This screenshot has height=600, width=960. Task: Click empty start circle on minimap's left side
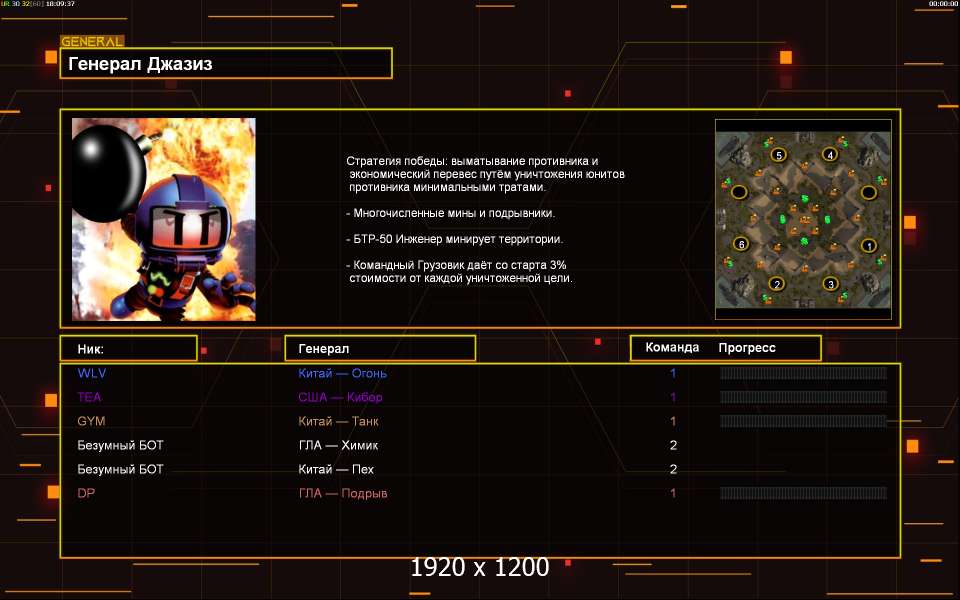[739, 192]
